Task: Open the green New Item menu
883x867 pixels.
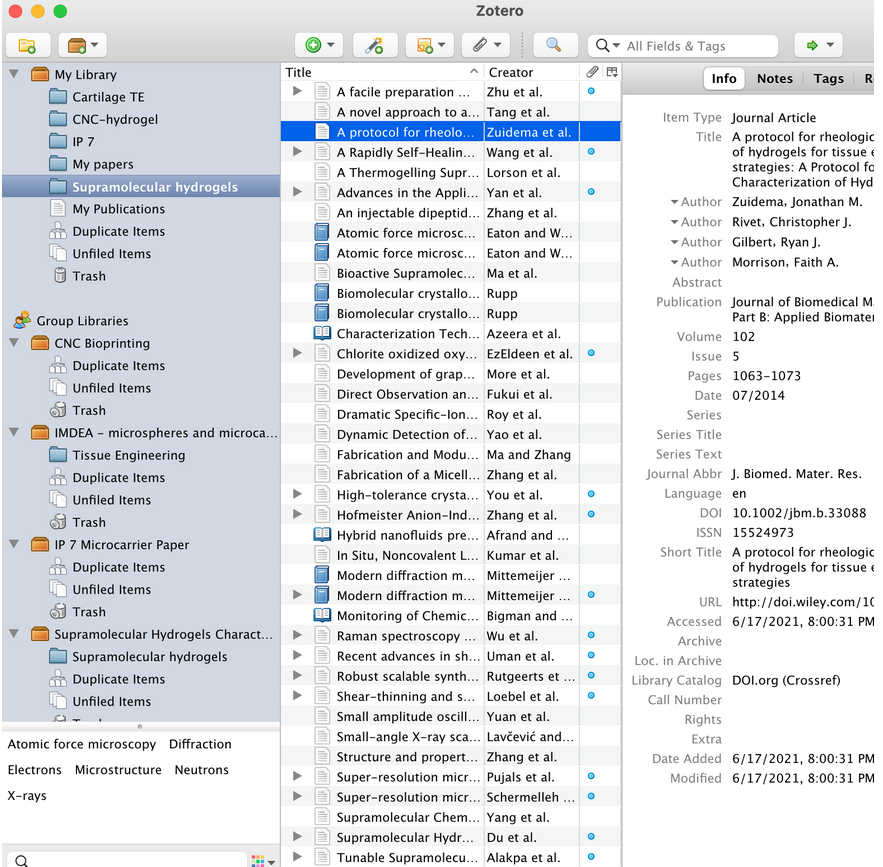Action: [x=319, y=46]
